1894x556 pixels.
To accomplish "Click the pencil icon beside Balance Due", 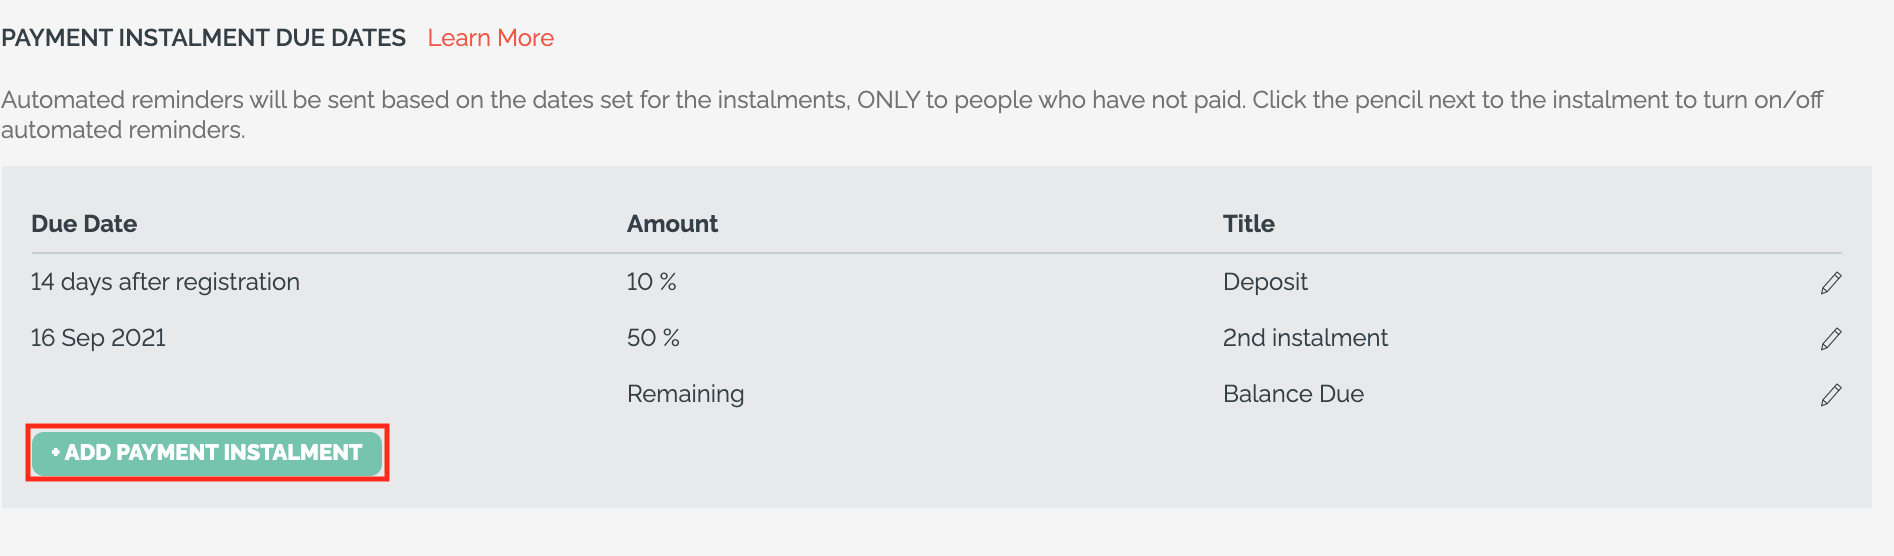I will pos(1831,395).
